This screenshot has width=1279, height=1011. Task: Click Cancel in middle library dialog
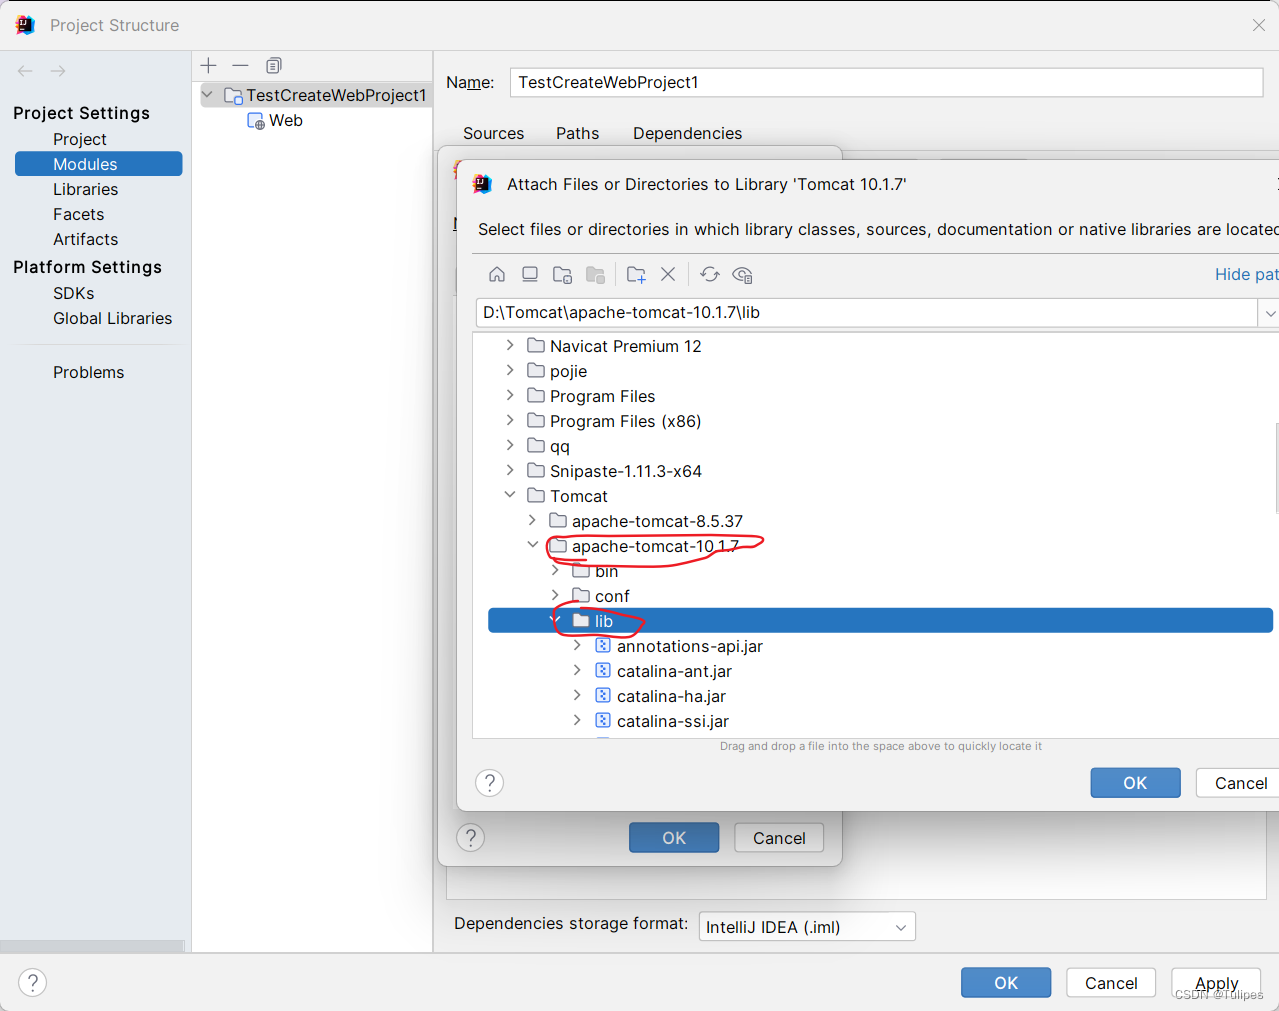(779, 838)
